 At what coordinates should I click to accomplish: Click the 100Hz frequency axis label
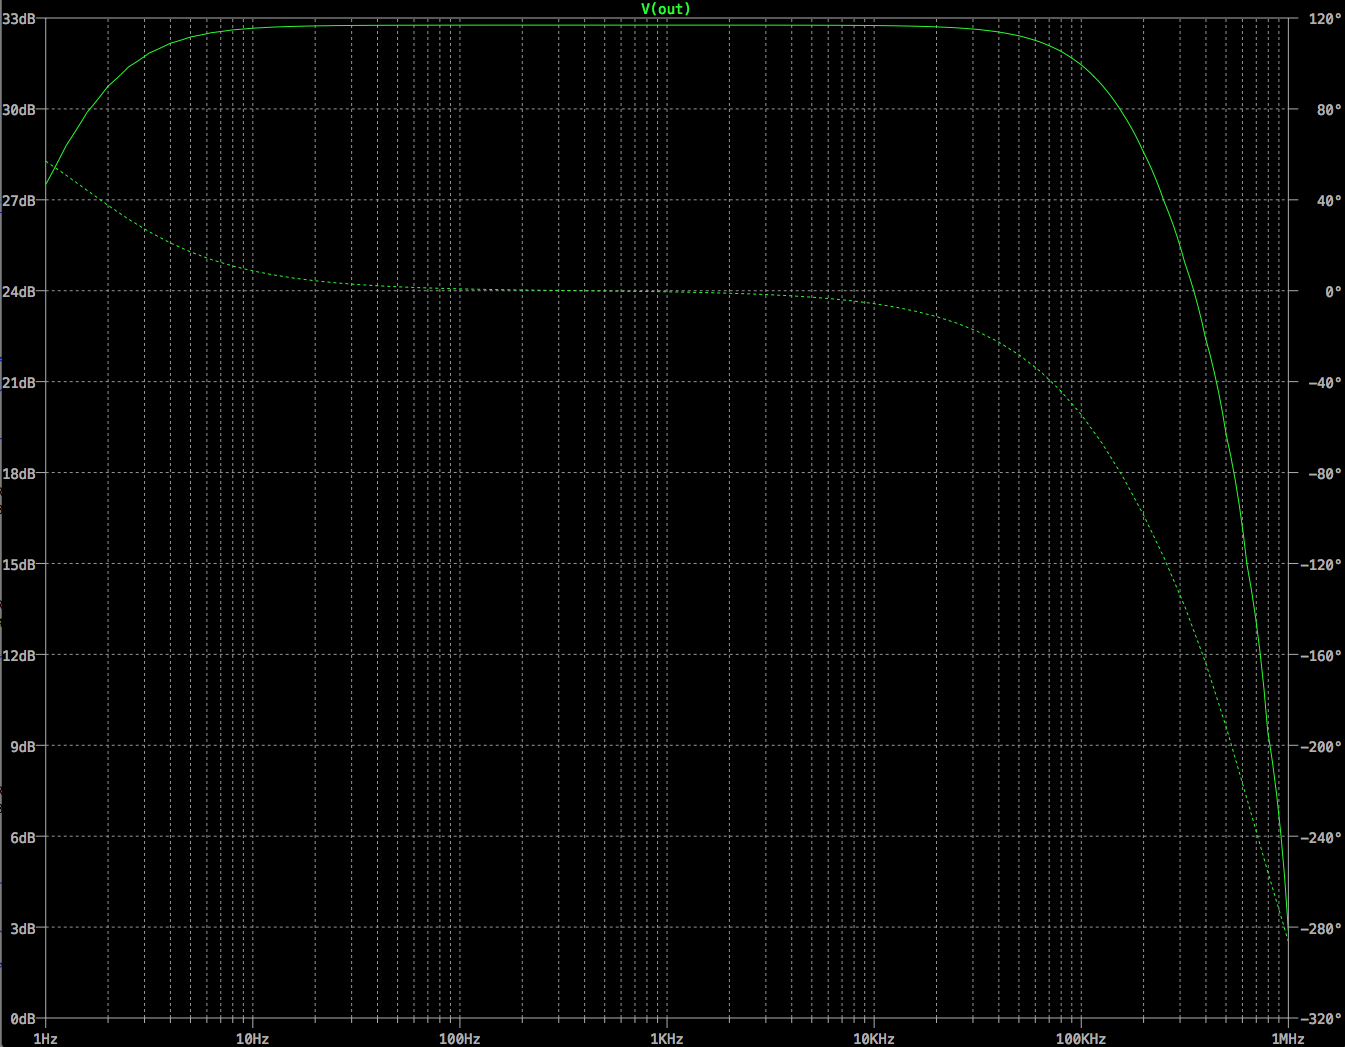coord(459,1039)
